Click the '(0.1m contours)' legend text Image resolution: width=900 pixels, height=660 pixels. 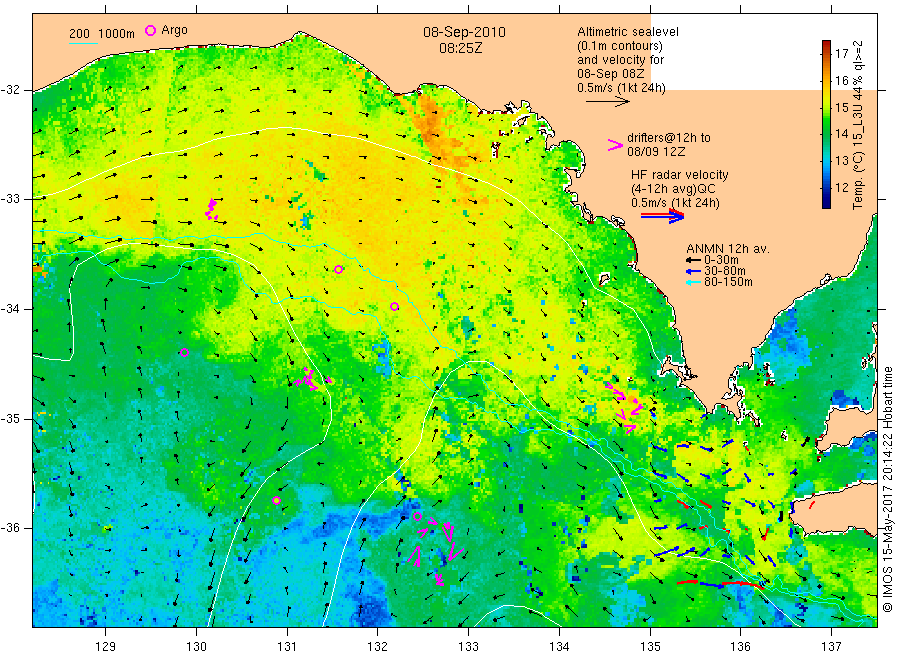coord(620,46)
